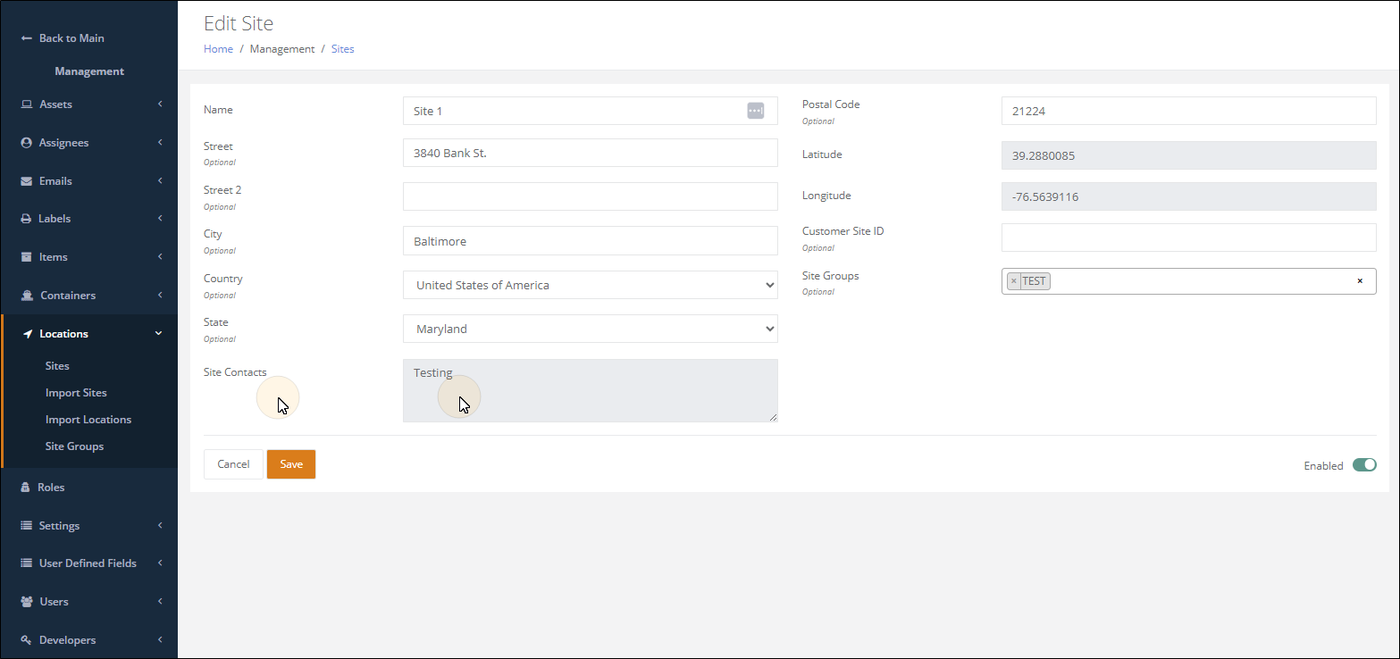1400x659 pixels.
Task: Click the Emails envelope icon
Action: 27,181
